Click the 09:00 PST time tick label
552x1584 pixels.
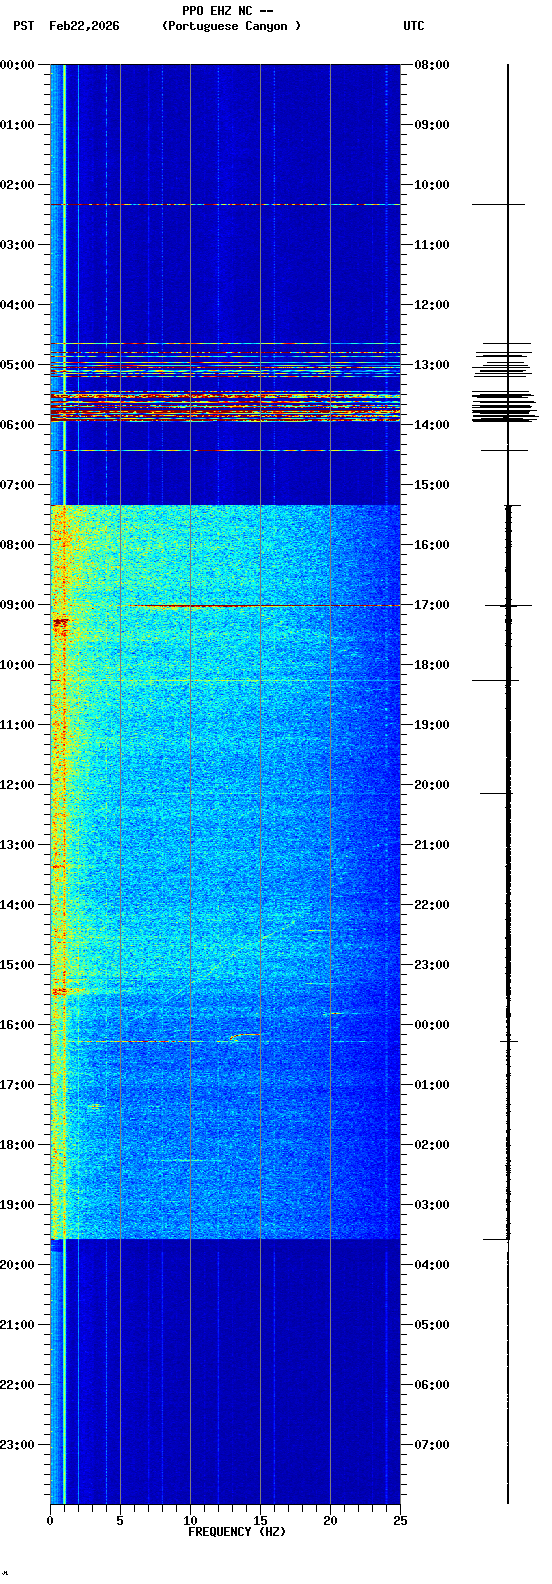[17, 605]
